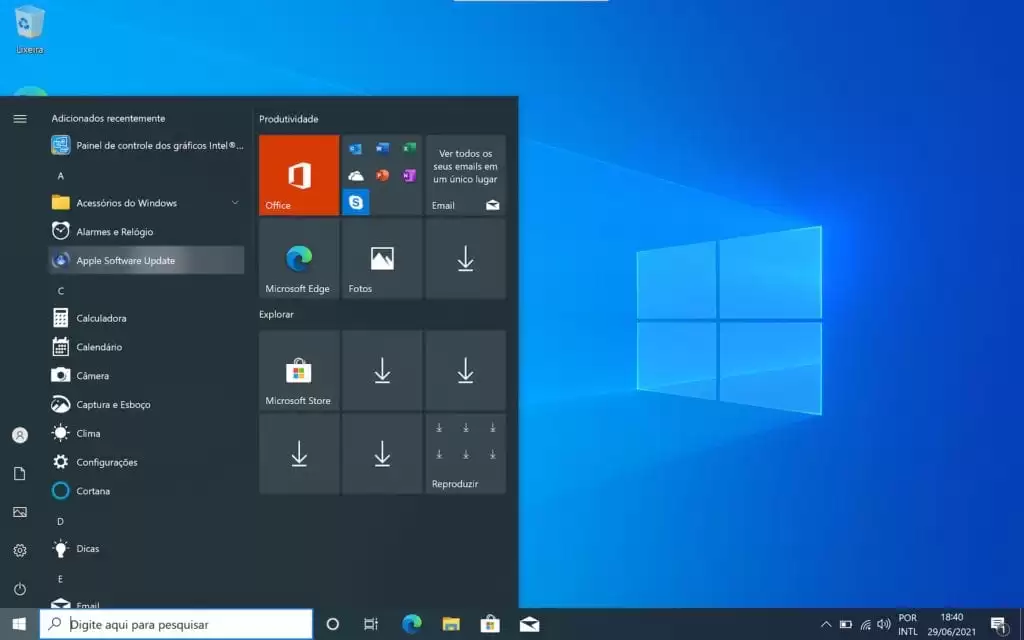Open the Reproduzir tile folder
Viewport: 1024px width, 640px height.
pyautogui.click(x=466, y=453)
